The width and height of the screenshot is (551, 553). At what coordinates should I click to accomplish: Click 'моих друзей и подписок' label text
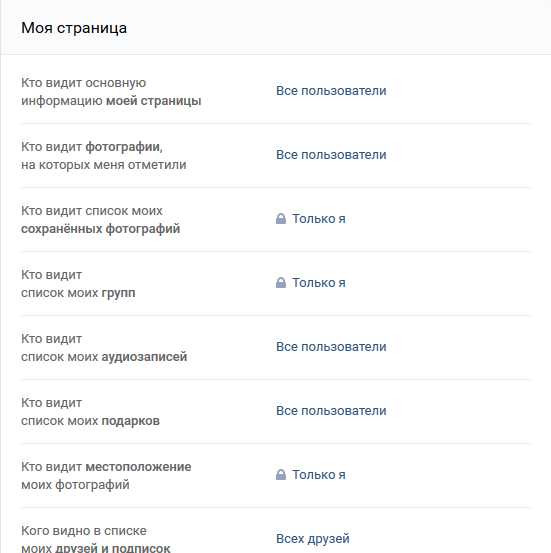click(96, 548)
